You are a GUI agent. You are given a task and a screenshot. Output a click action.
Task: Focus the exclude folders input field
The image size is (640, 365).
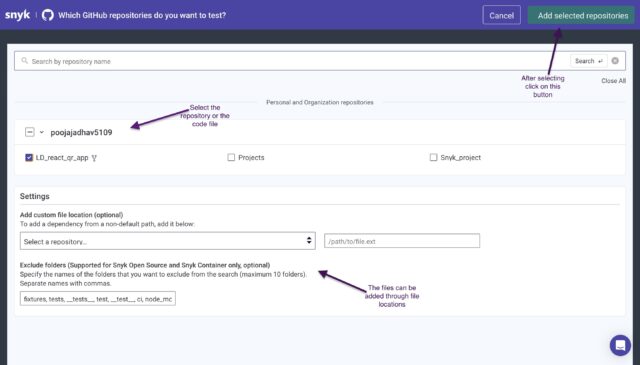(98, 299)
